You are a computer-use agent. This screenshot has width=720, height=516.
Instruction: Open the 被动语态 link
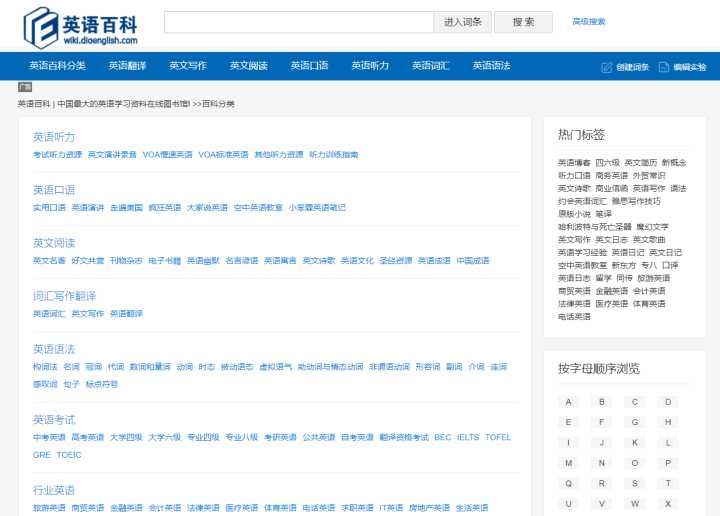[237, 367]
